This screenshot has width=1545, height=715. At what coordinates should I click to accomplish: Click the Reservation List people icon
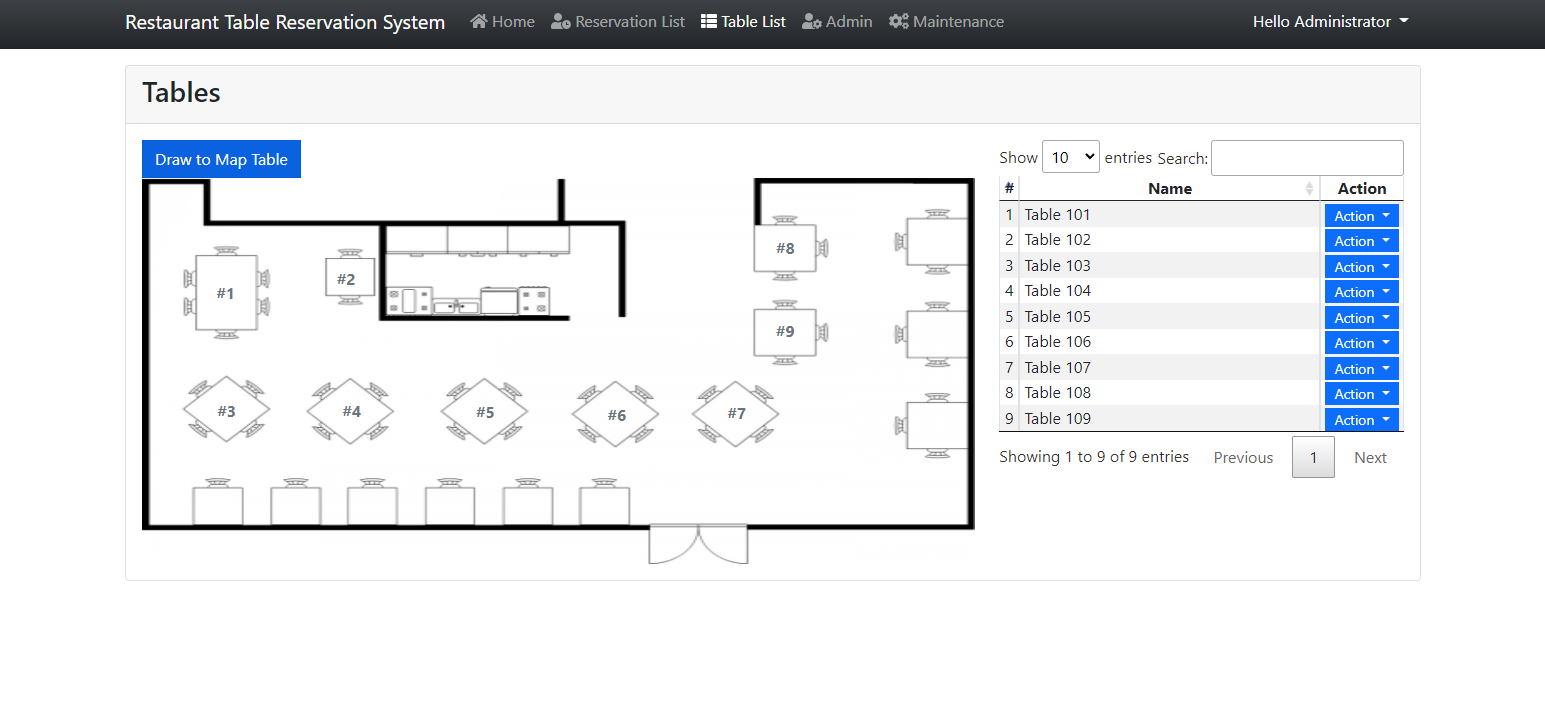pyautogui.click(x=559, y=21)
